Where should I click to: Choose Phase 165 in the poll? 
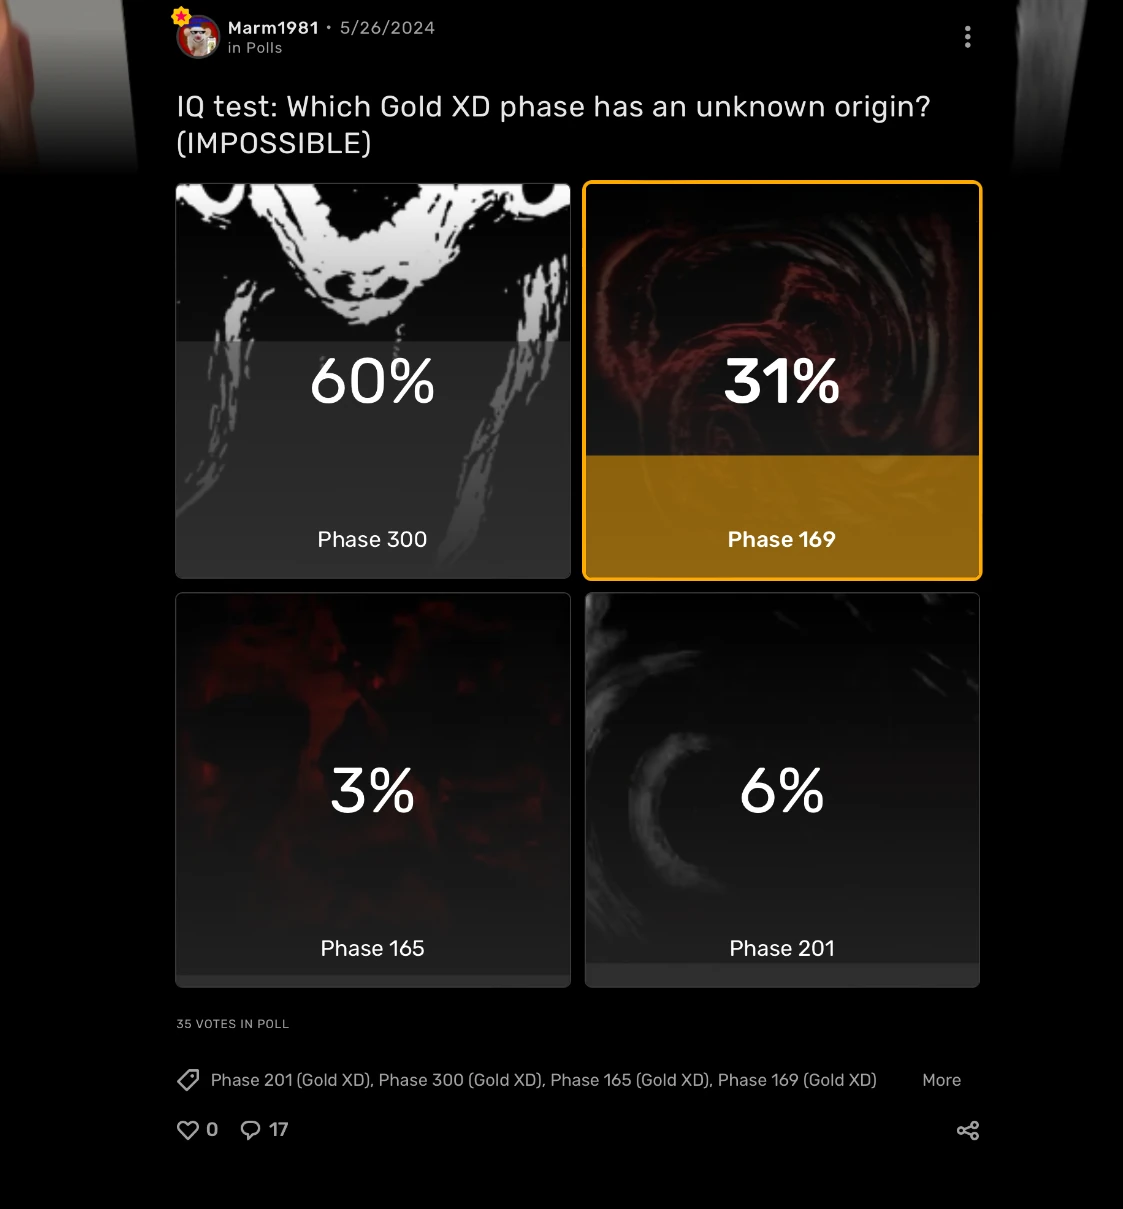tap(372, 789)
